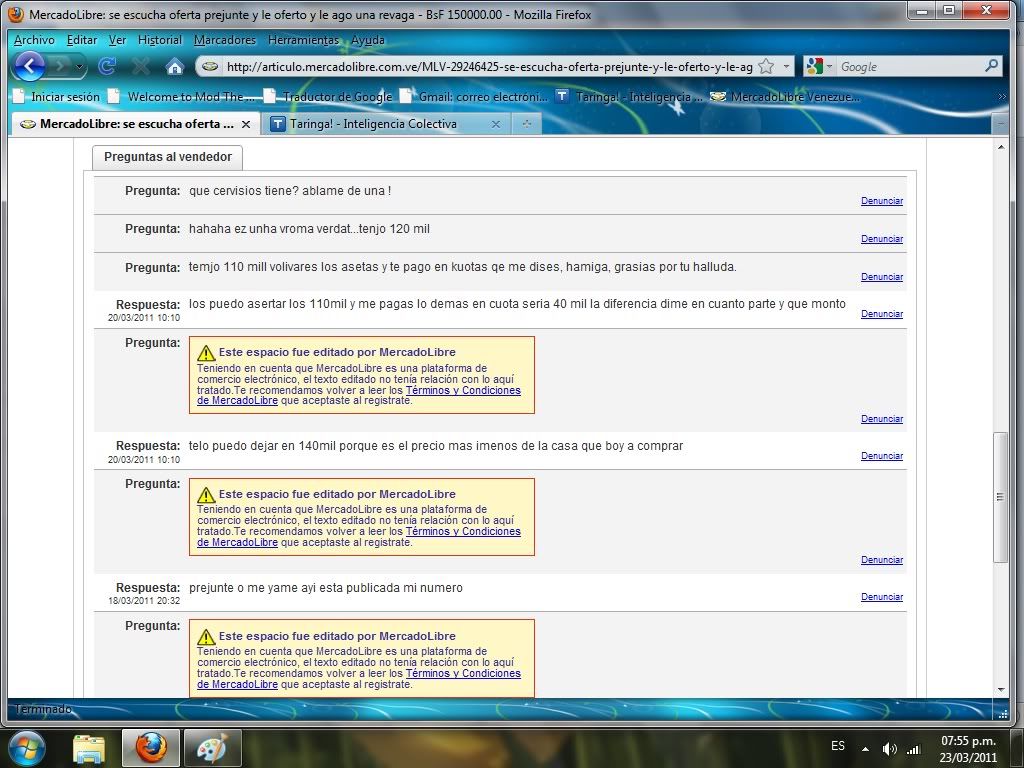Viewport: 1024px width, 768px height.
Task: Open the Editar menu
Action: tap(82, 40)
